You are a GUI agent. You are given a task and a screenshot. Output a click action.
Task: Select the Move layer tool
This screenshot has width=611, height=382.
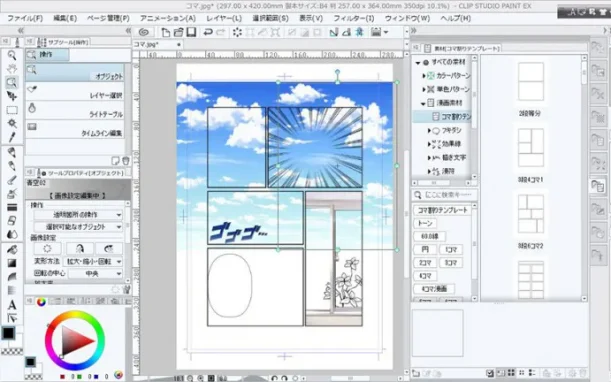click(x=12, y=96)
